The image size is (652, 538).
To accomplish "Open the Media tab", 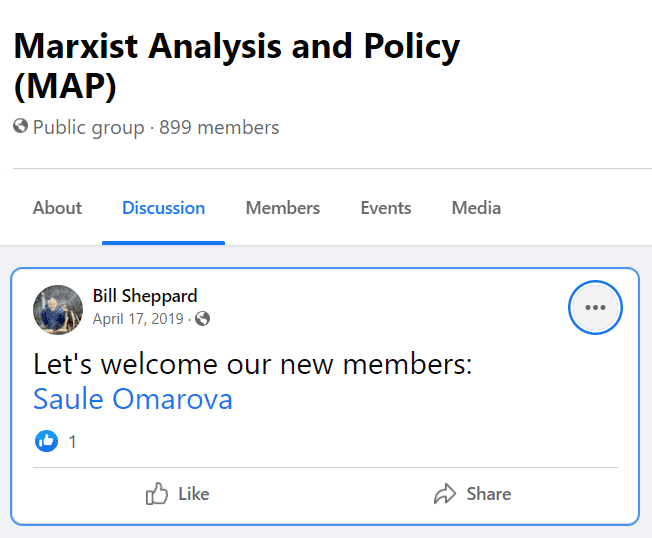I will 476,208.
